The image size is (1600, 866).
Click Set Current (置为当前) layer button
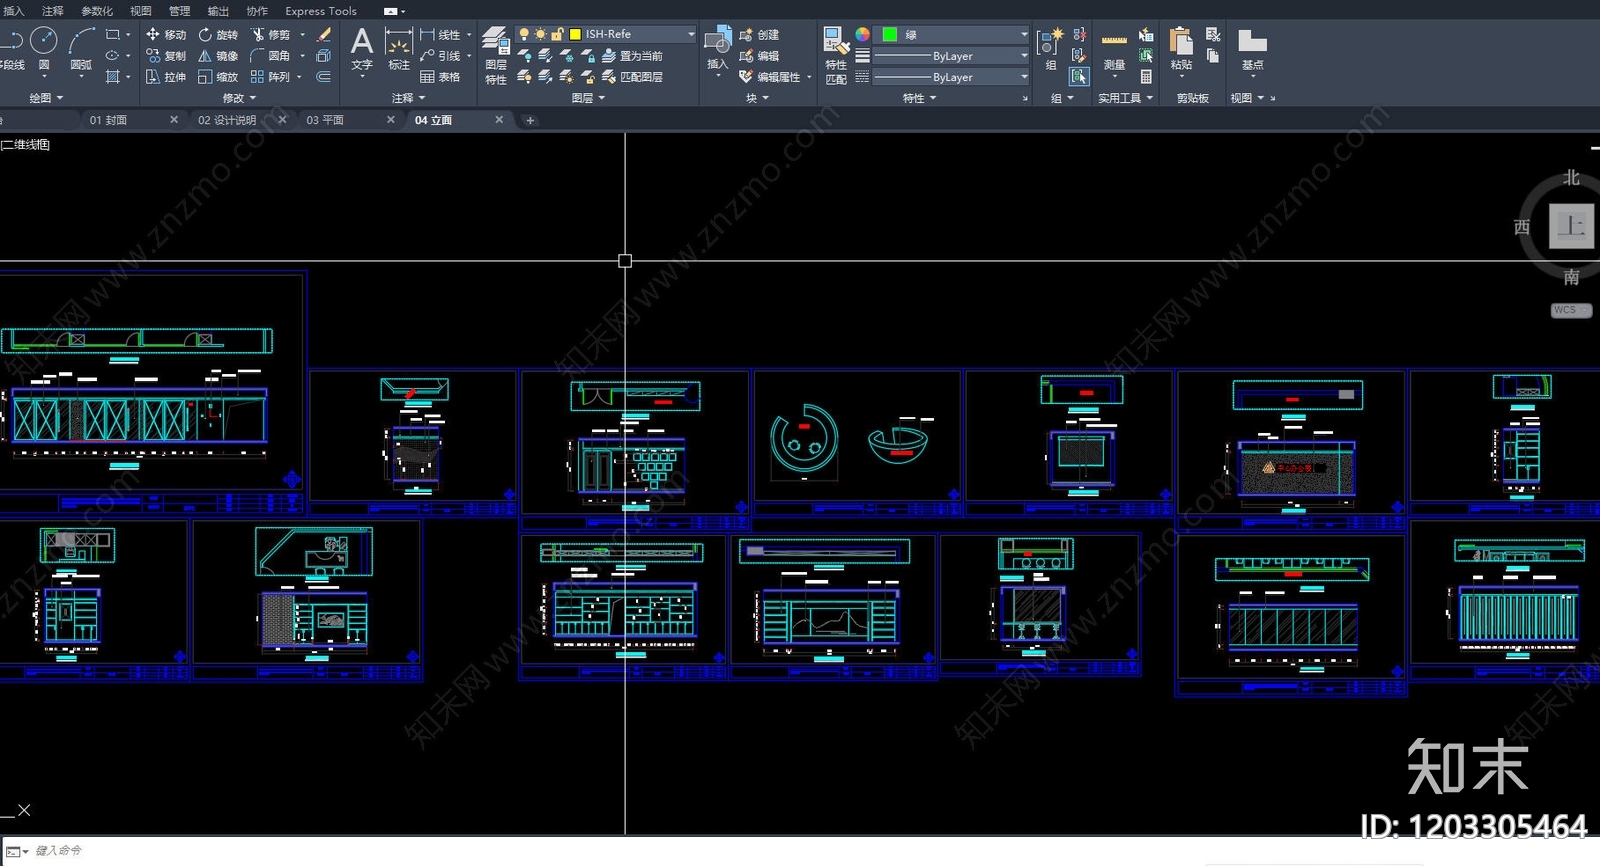point(632,56)
